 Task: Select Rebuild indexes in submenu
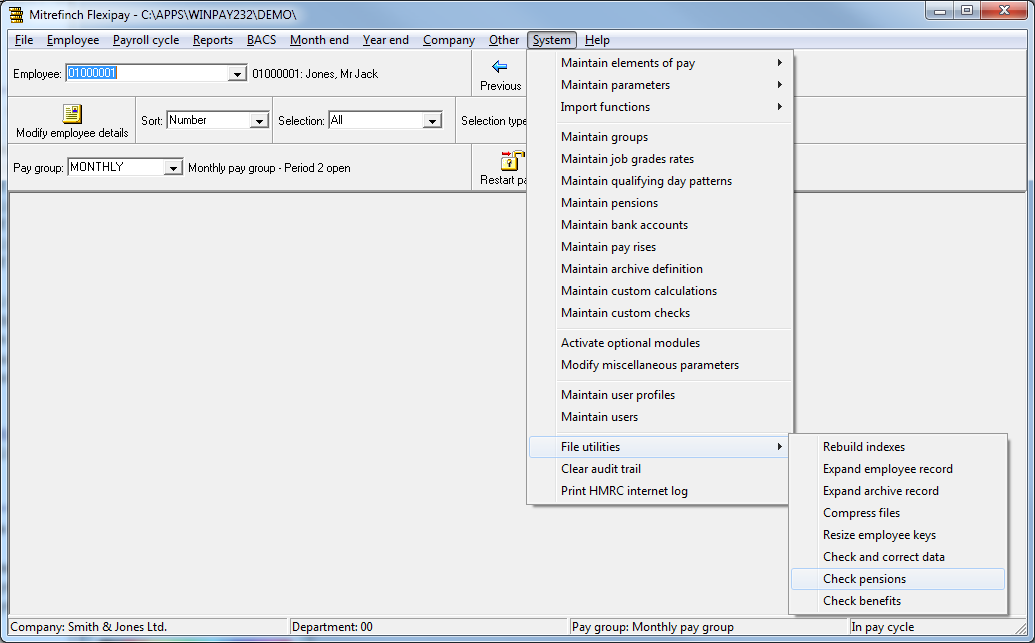[x=898, y=447]
